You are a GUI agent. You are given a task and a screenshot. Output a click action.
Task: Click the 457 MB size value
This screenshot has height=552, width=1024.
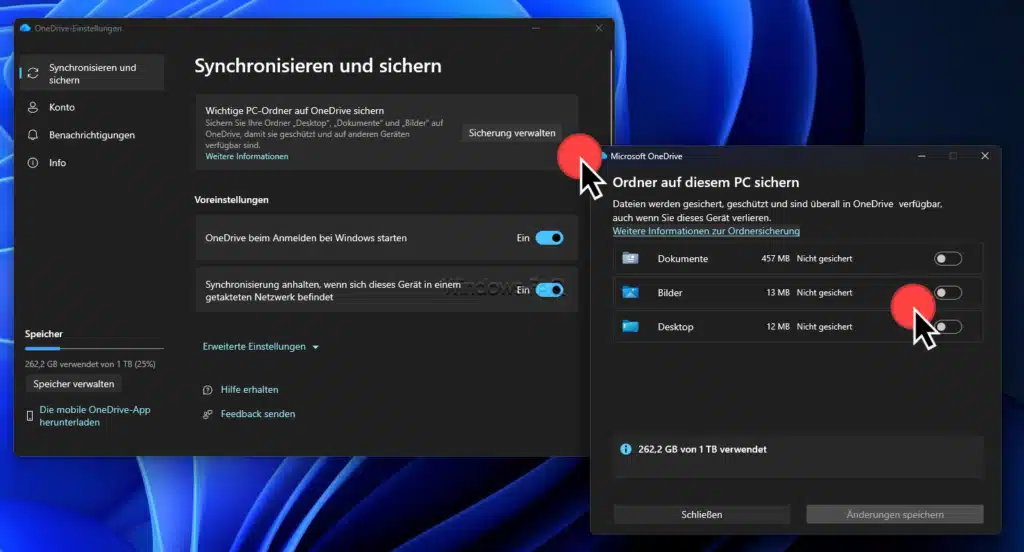[775, 259]
